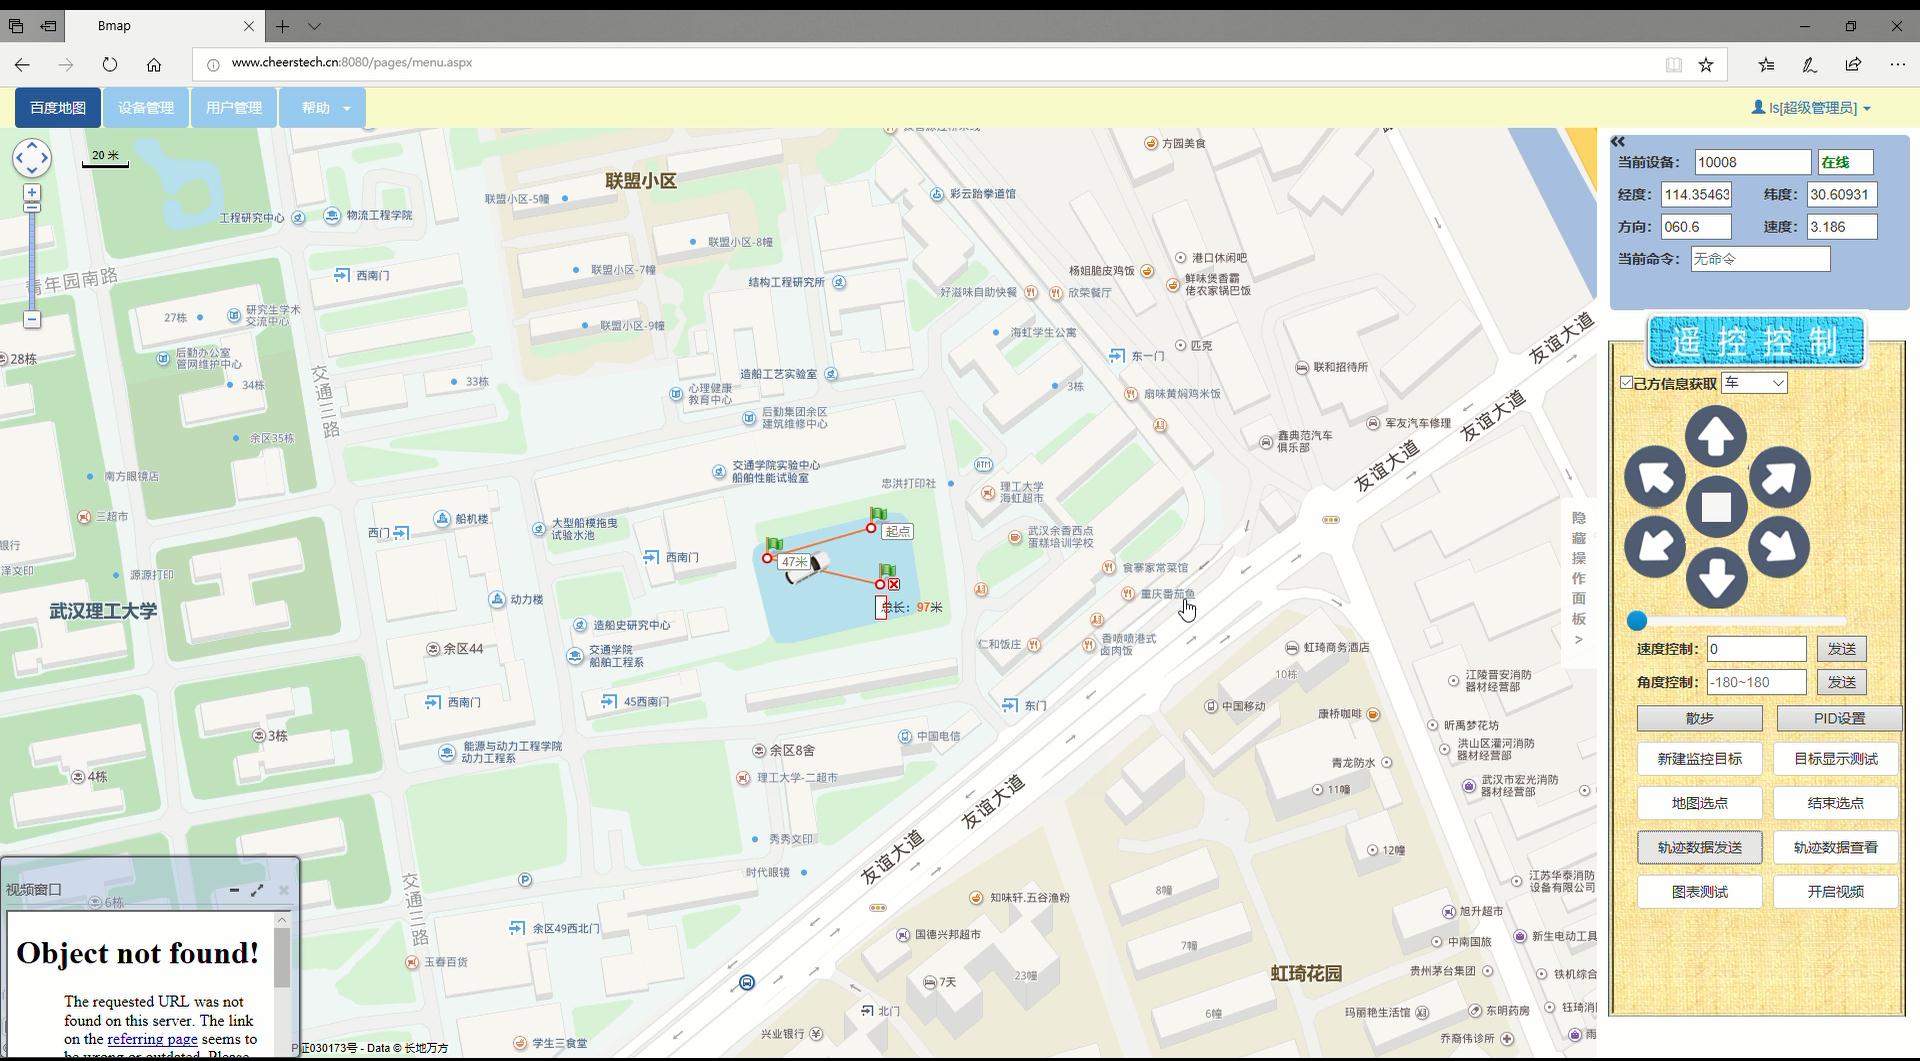1920x1061 pixels.
Task: Click the PID设置 button
Action: pos(1838,718)
